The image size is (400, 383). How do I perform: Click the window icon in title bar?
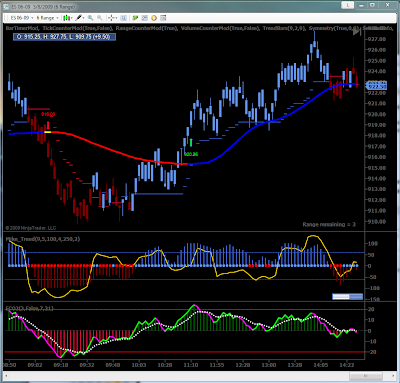[x=6, y=6]
